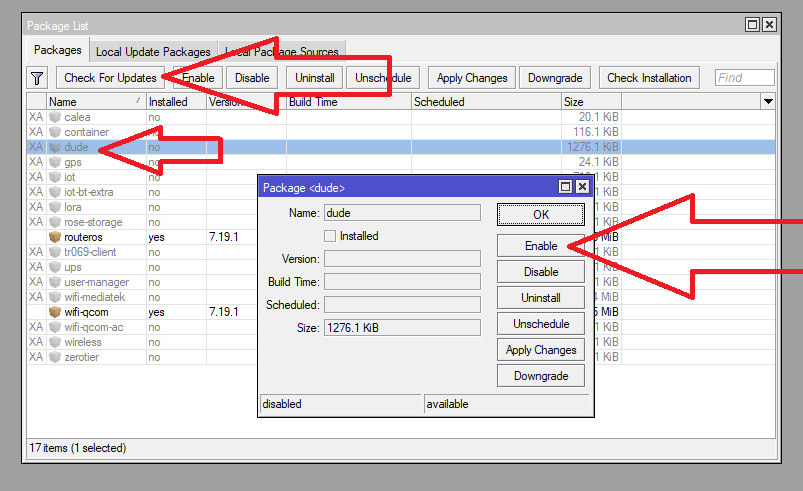Screen dimensions: 803x491
Task: Click the toolbar Uninstall button
Action: coord(314,78)
